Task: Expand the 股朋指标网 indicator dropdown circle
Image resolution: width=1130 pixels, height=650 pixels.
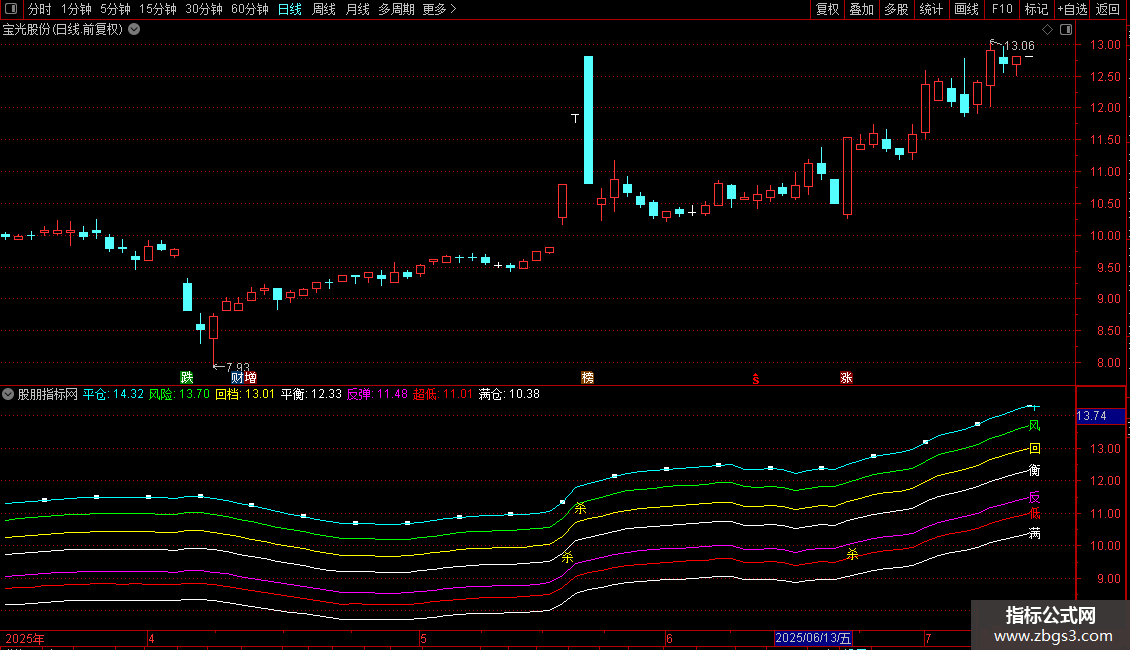Action: coord(8,394)
